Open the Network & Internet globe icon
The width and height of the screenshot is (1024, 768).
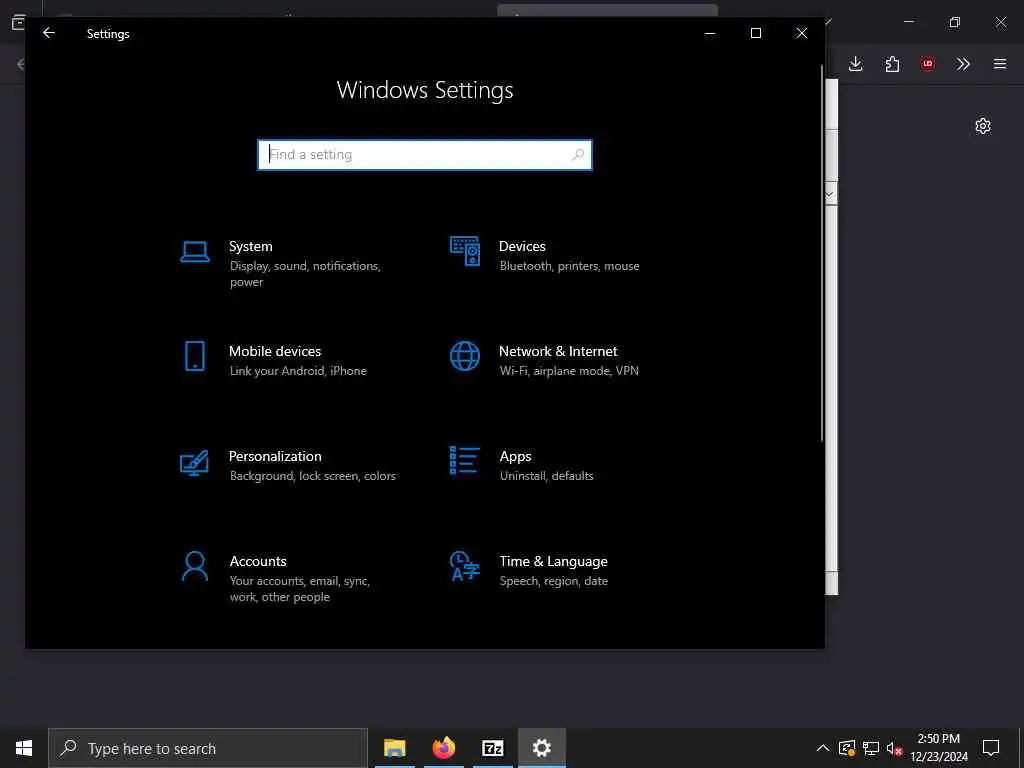465,356
